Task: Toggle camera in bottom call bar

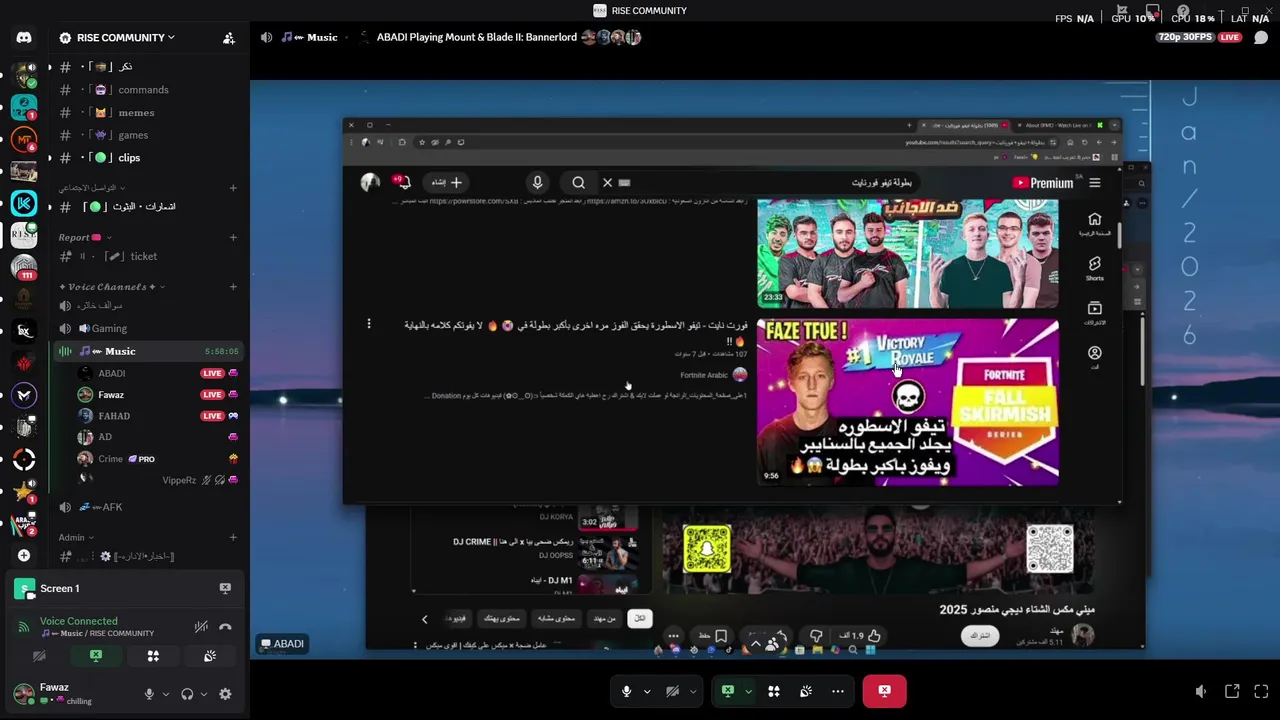Action: click(673, 691)
